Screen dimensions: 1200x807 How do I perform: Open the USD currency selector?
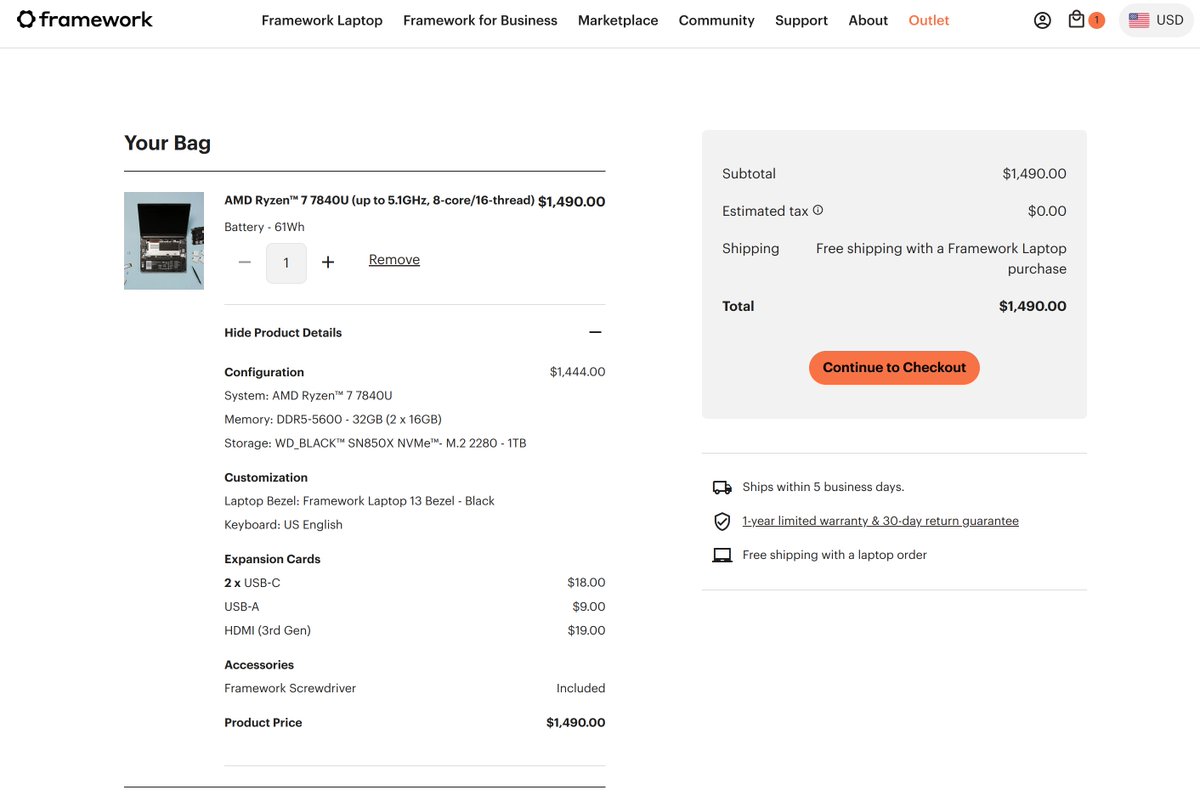(x=1156, y=20)
